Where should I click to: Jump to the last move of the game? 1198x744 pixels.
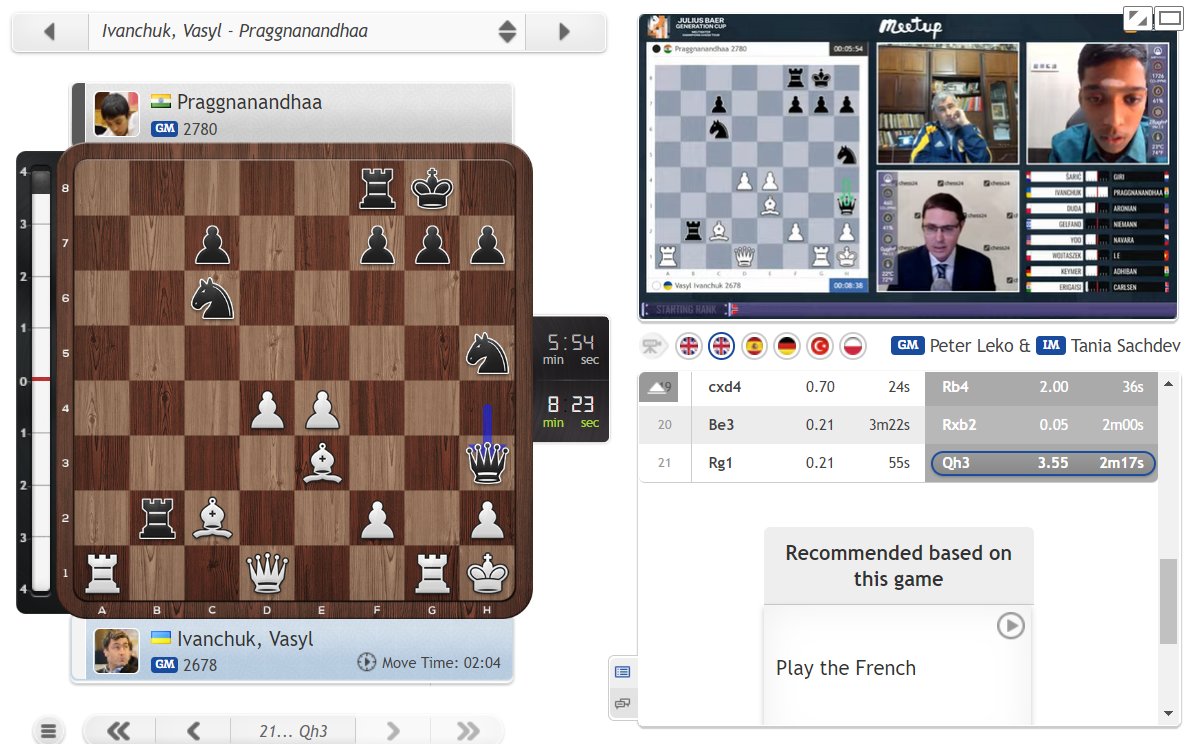coord(468,731)
